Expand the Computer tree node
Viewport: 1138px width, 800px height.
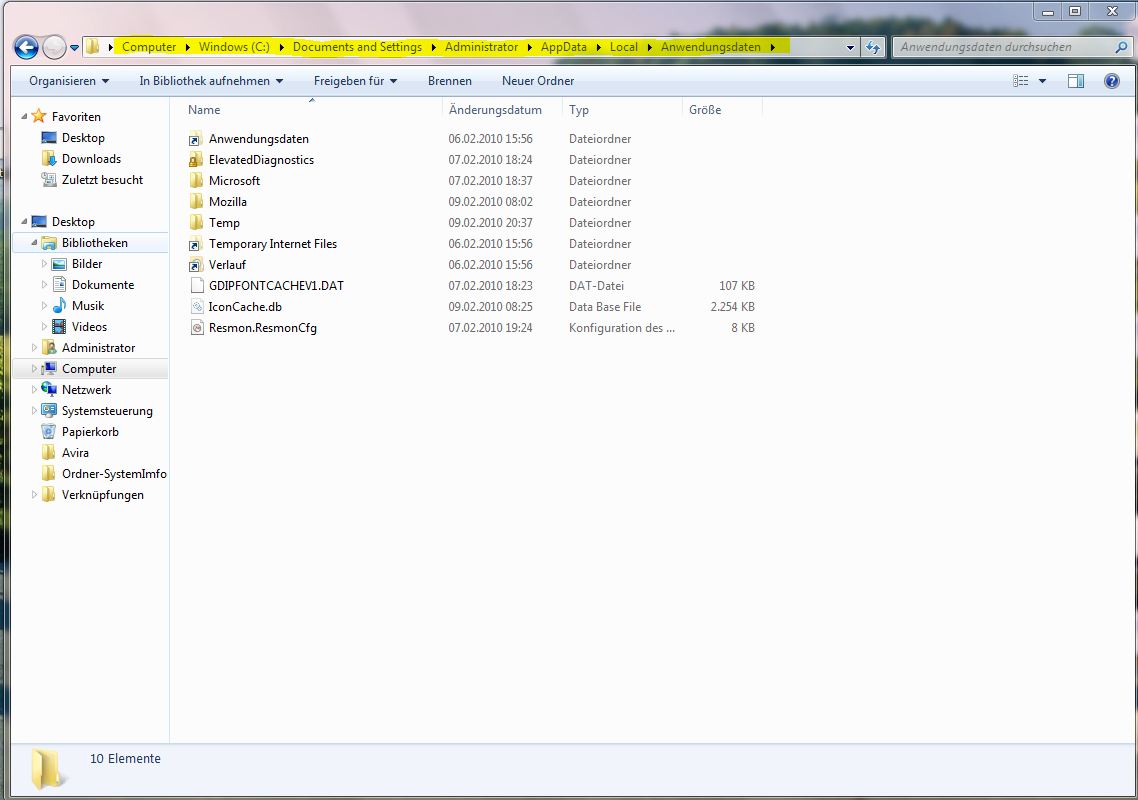34,369
